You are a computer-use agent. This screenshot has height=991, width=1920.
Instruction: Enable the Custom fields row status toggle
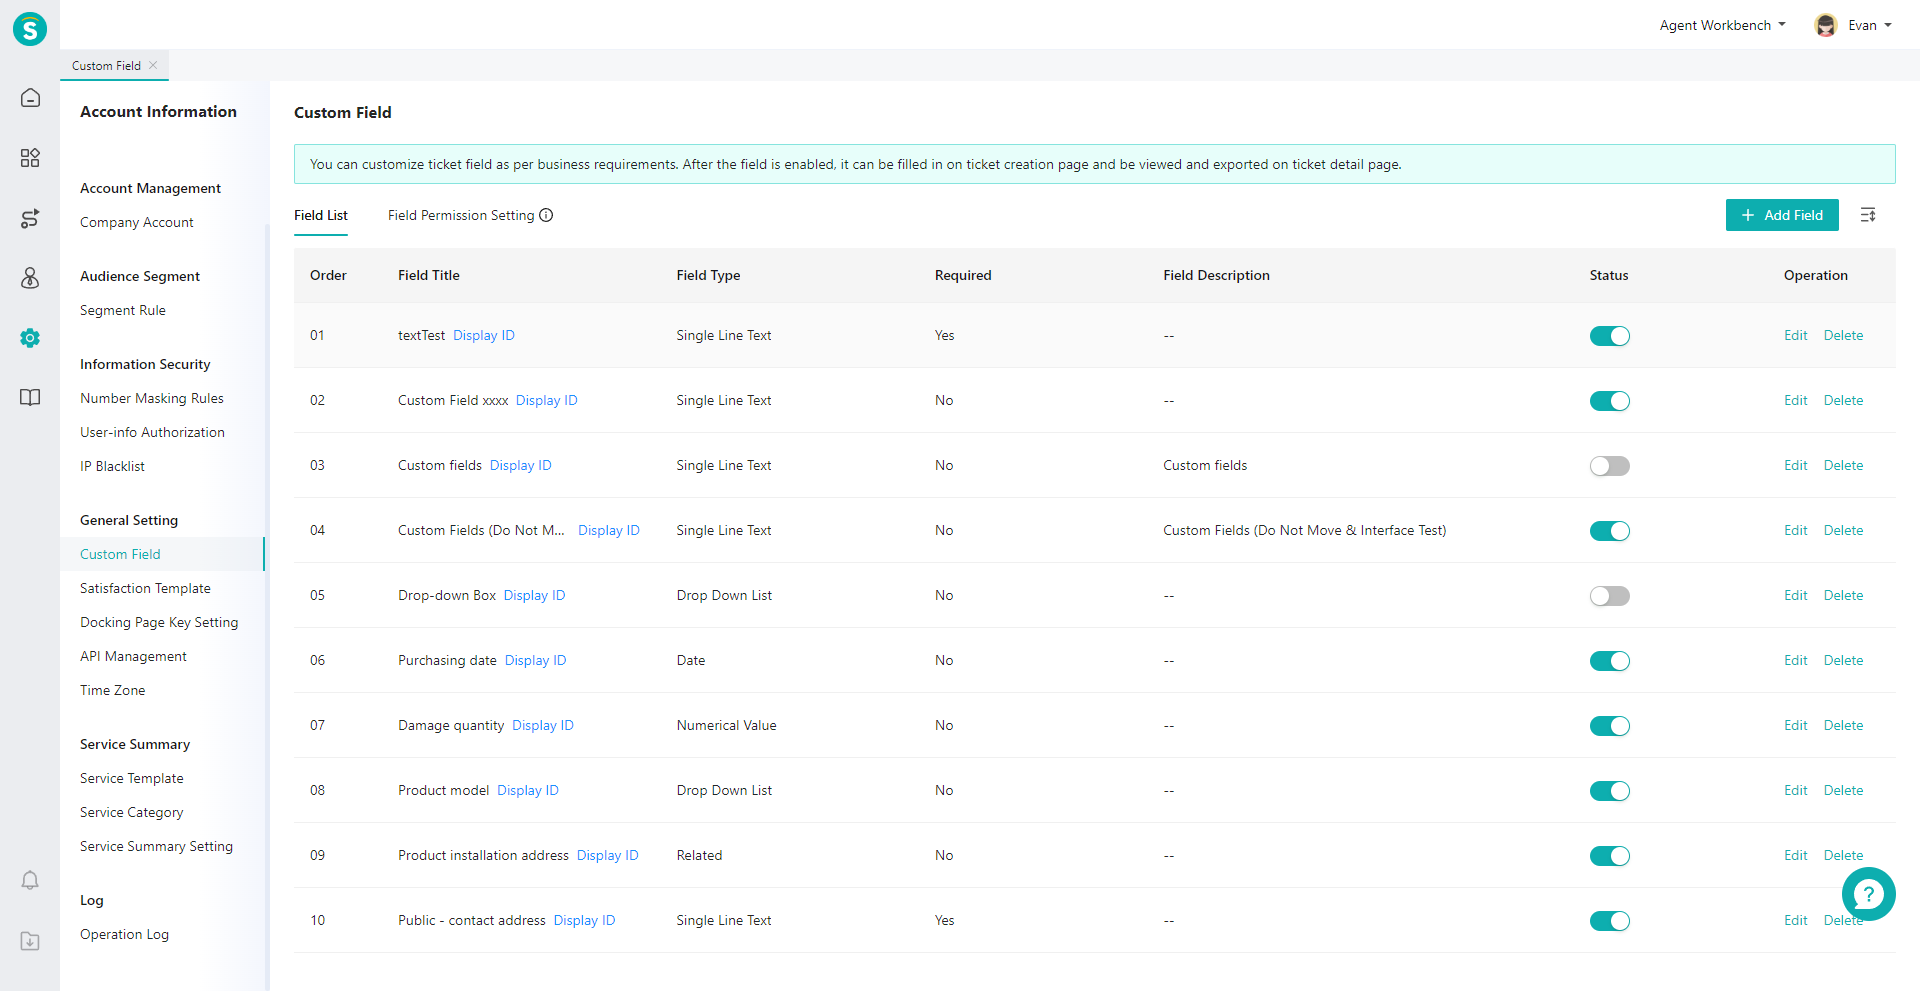coord(1610,466)
